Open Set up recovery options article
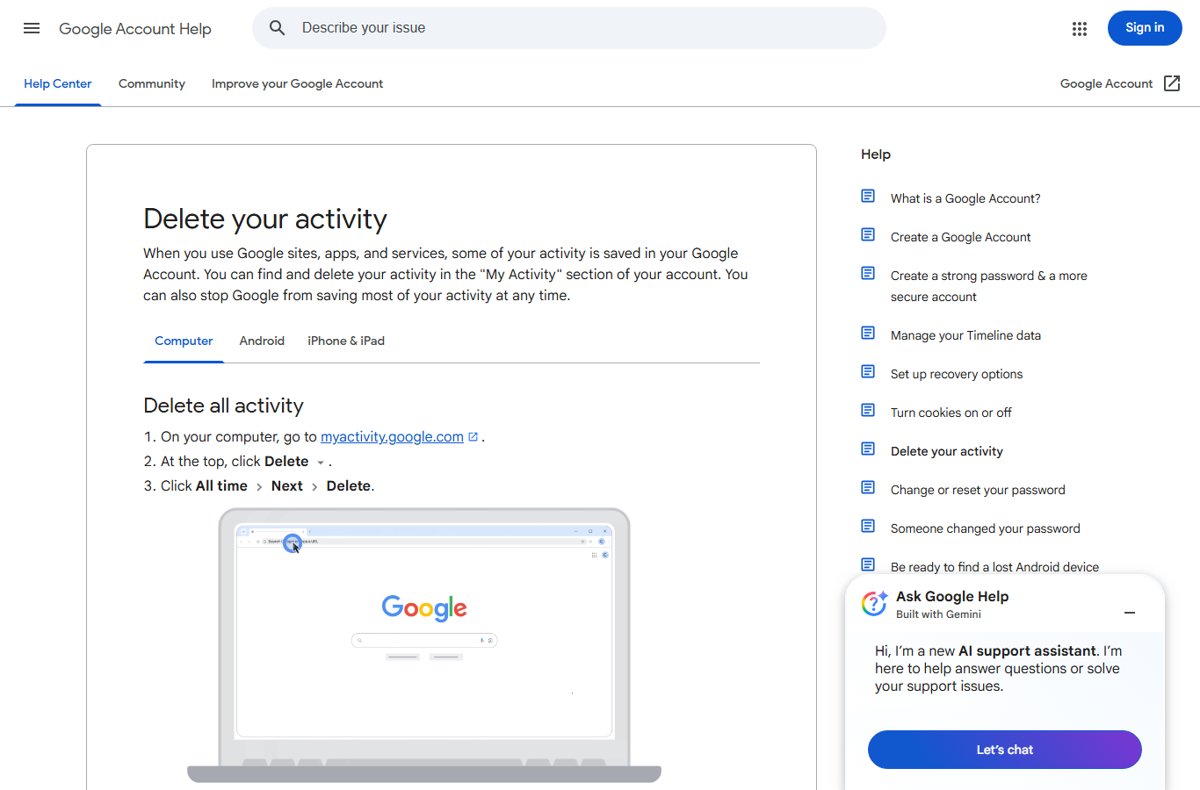 (957, 374)
